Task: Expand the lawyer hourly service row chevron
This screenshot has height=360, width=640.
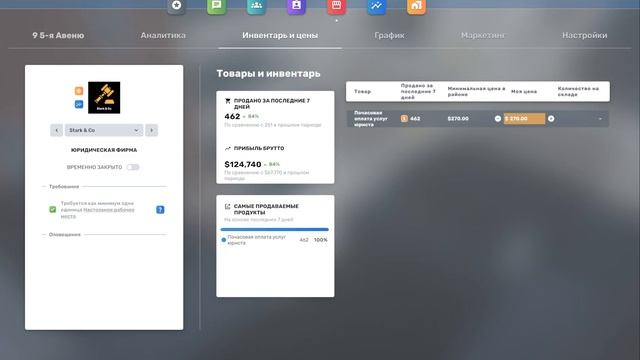Action: click(x=600, y=119)
